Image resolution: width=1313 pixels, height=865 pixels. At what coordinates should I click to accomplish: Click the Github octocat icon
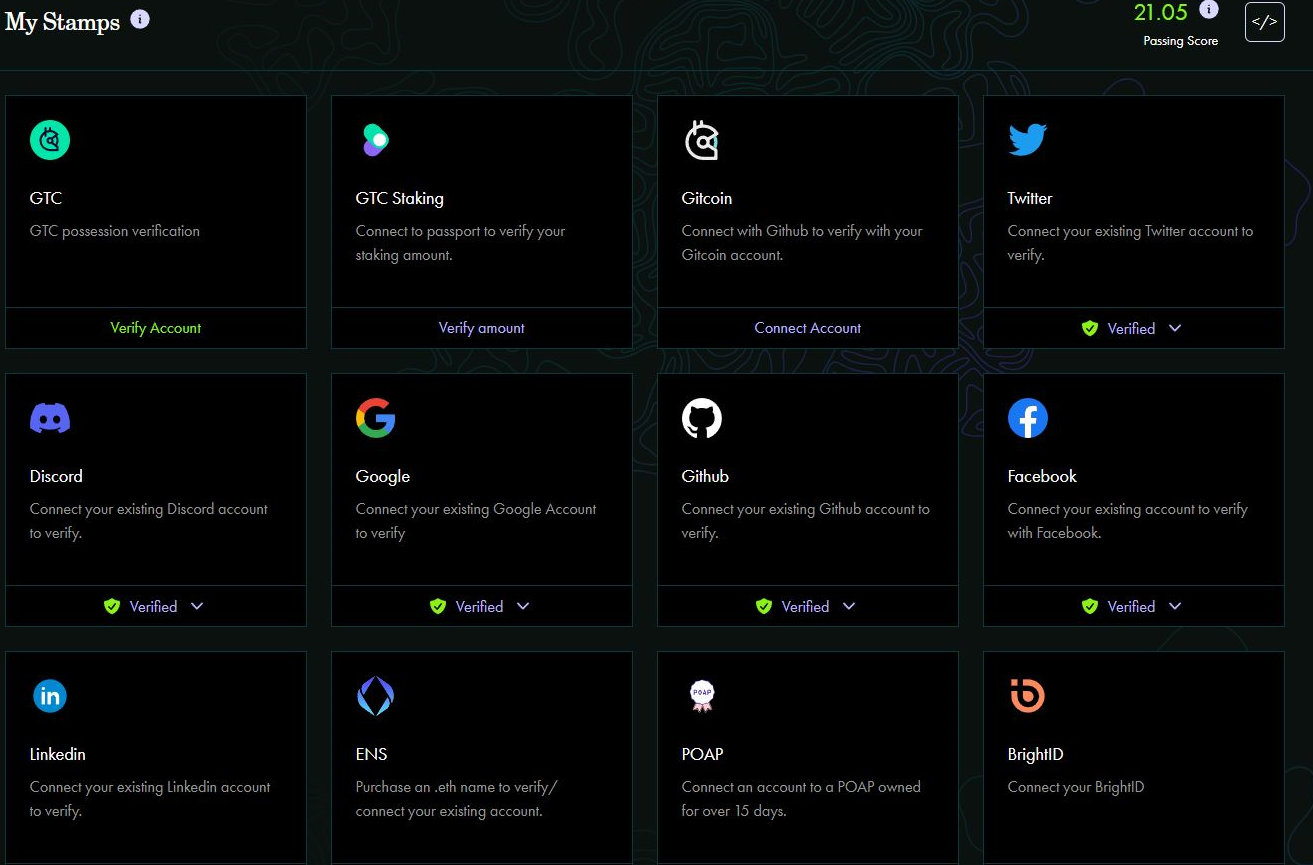(702, 418)
